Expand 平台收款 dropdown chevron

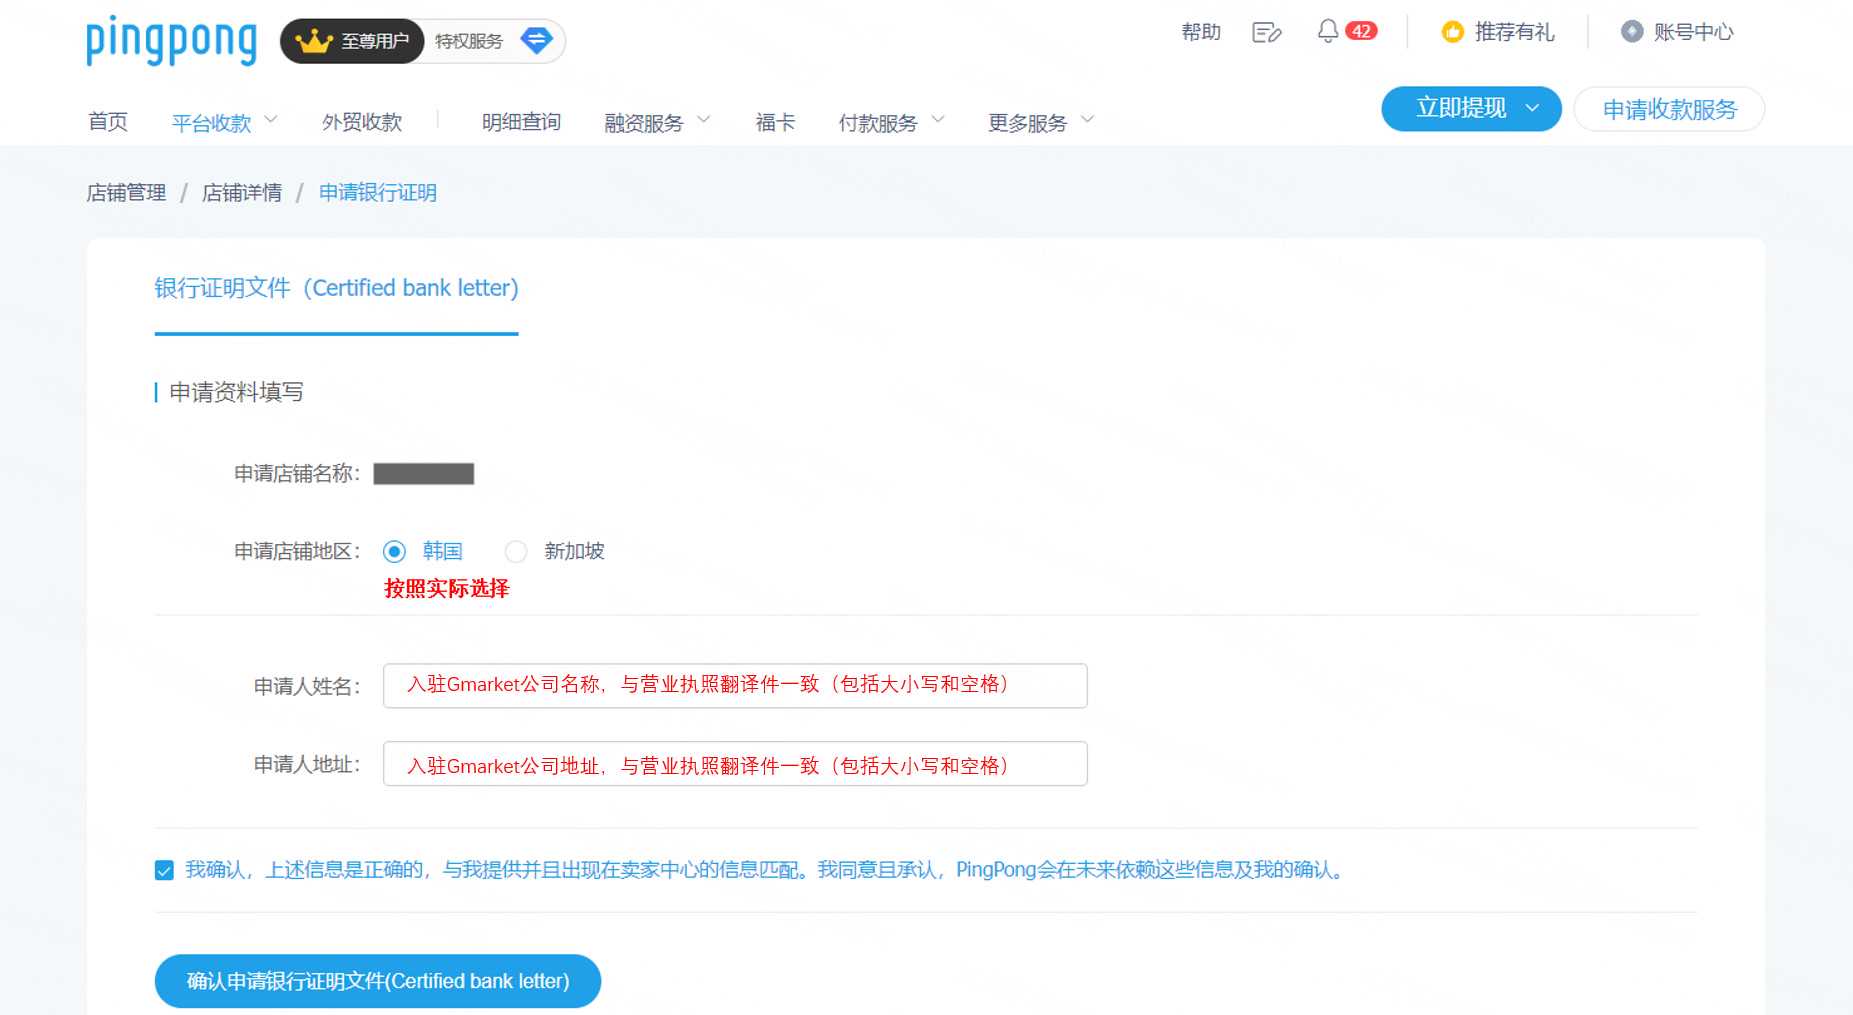coord(271,120)
